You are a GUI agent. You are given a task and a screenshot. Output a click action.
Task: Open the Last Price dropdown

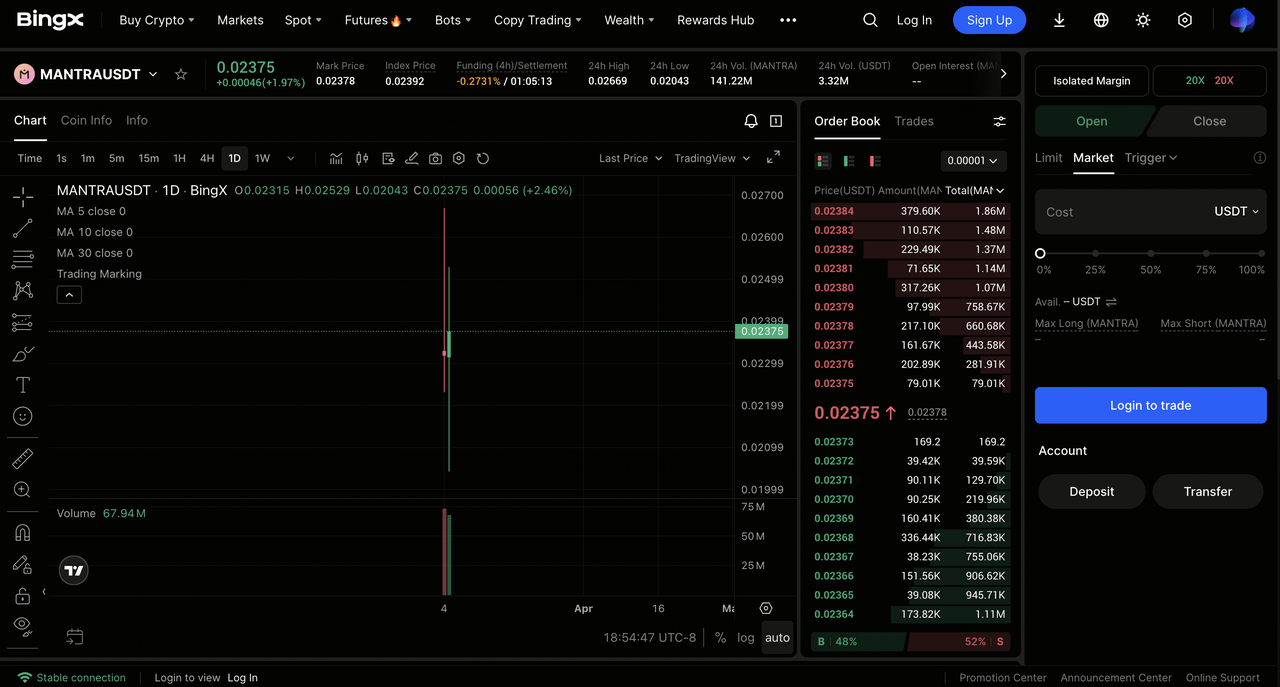pos(630,158)
